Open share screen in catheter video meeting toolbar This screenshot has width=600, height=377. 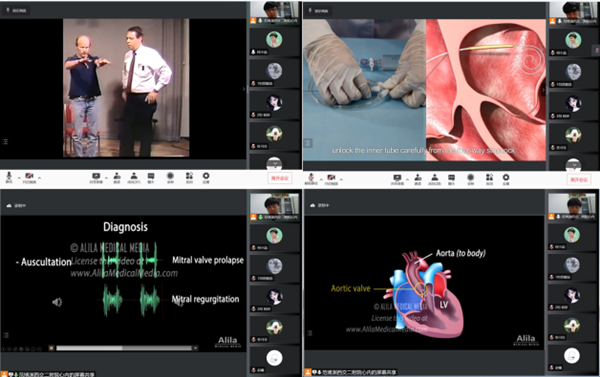coord(397,179)
